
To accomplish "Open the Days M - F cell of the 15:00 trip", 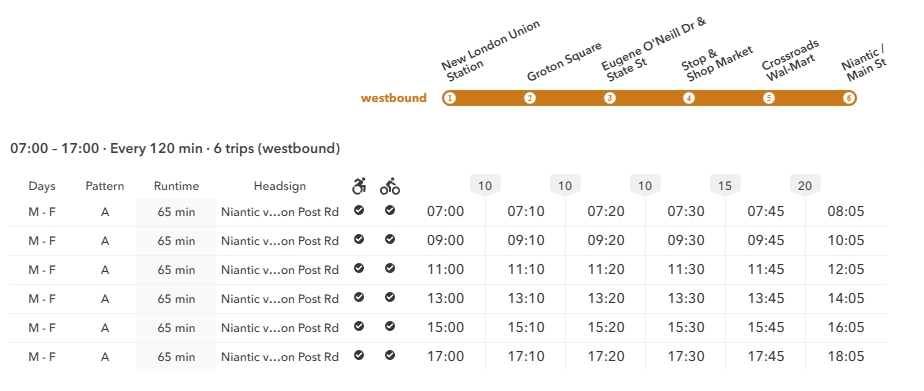I will click(42, 327).
